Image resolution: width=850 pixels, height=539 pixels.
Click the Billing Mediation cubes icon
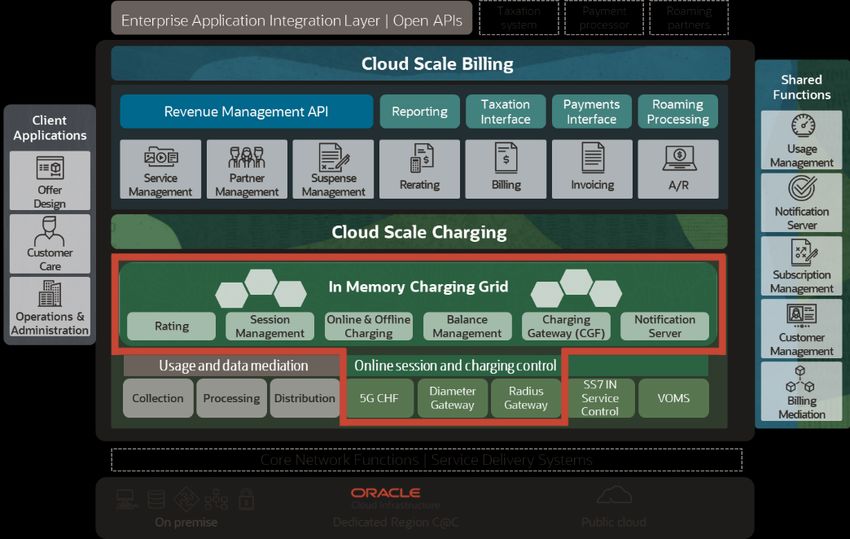800,379
